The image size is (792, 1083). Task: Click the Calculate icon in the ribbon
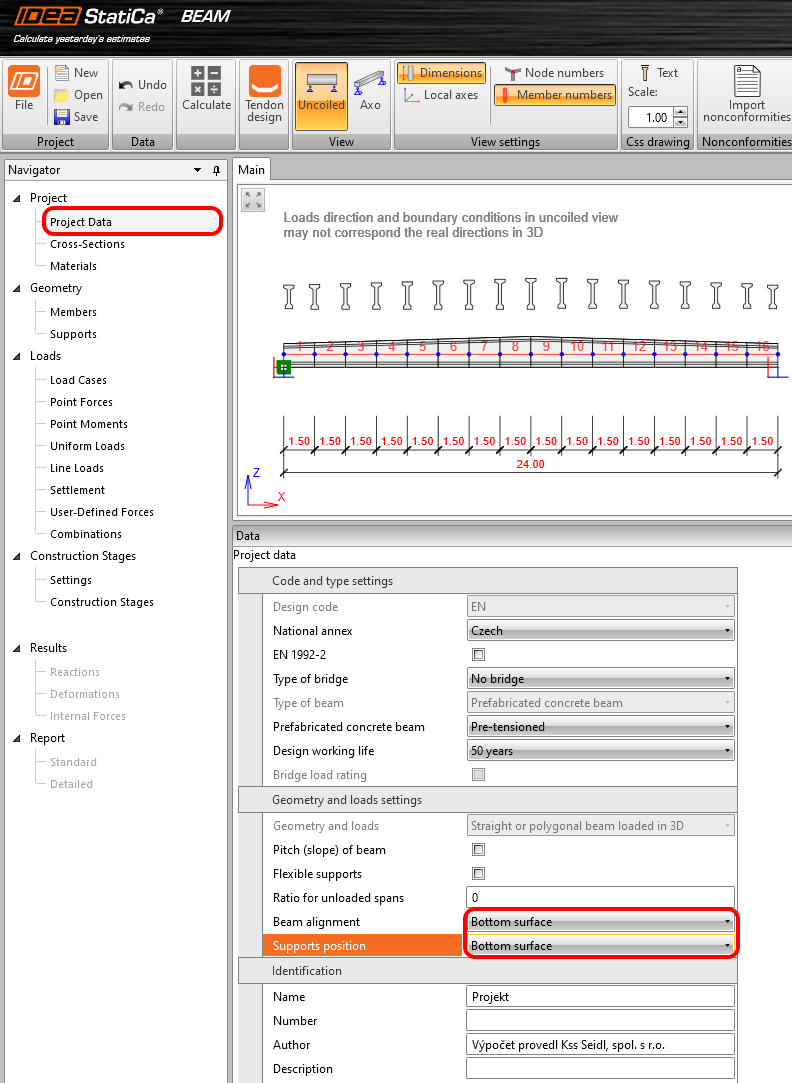(206, 81)
